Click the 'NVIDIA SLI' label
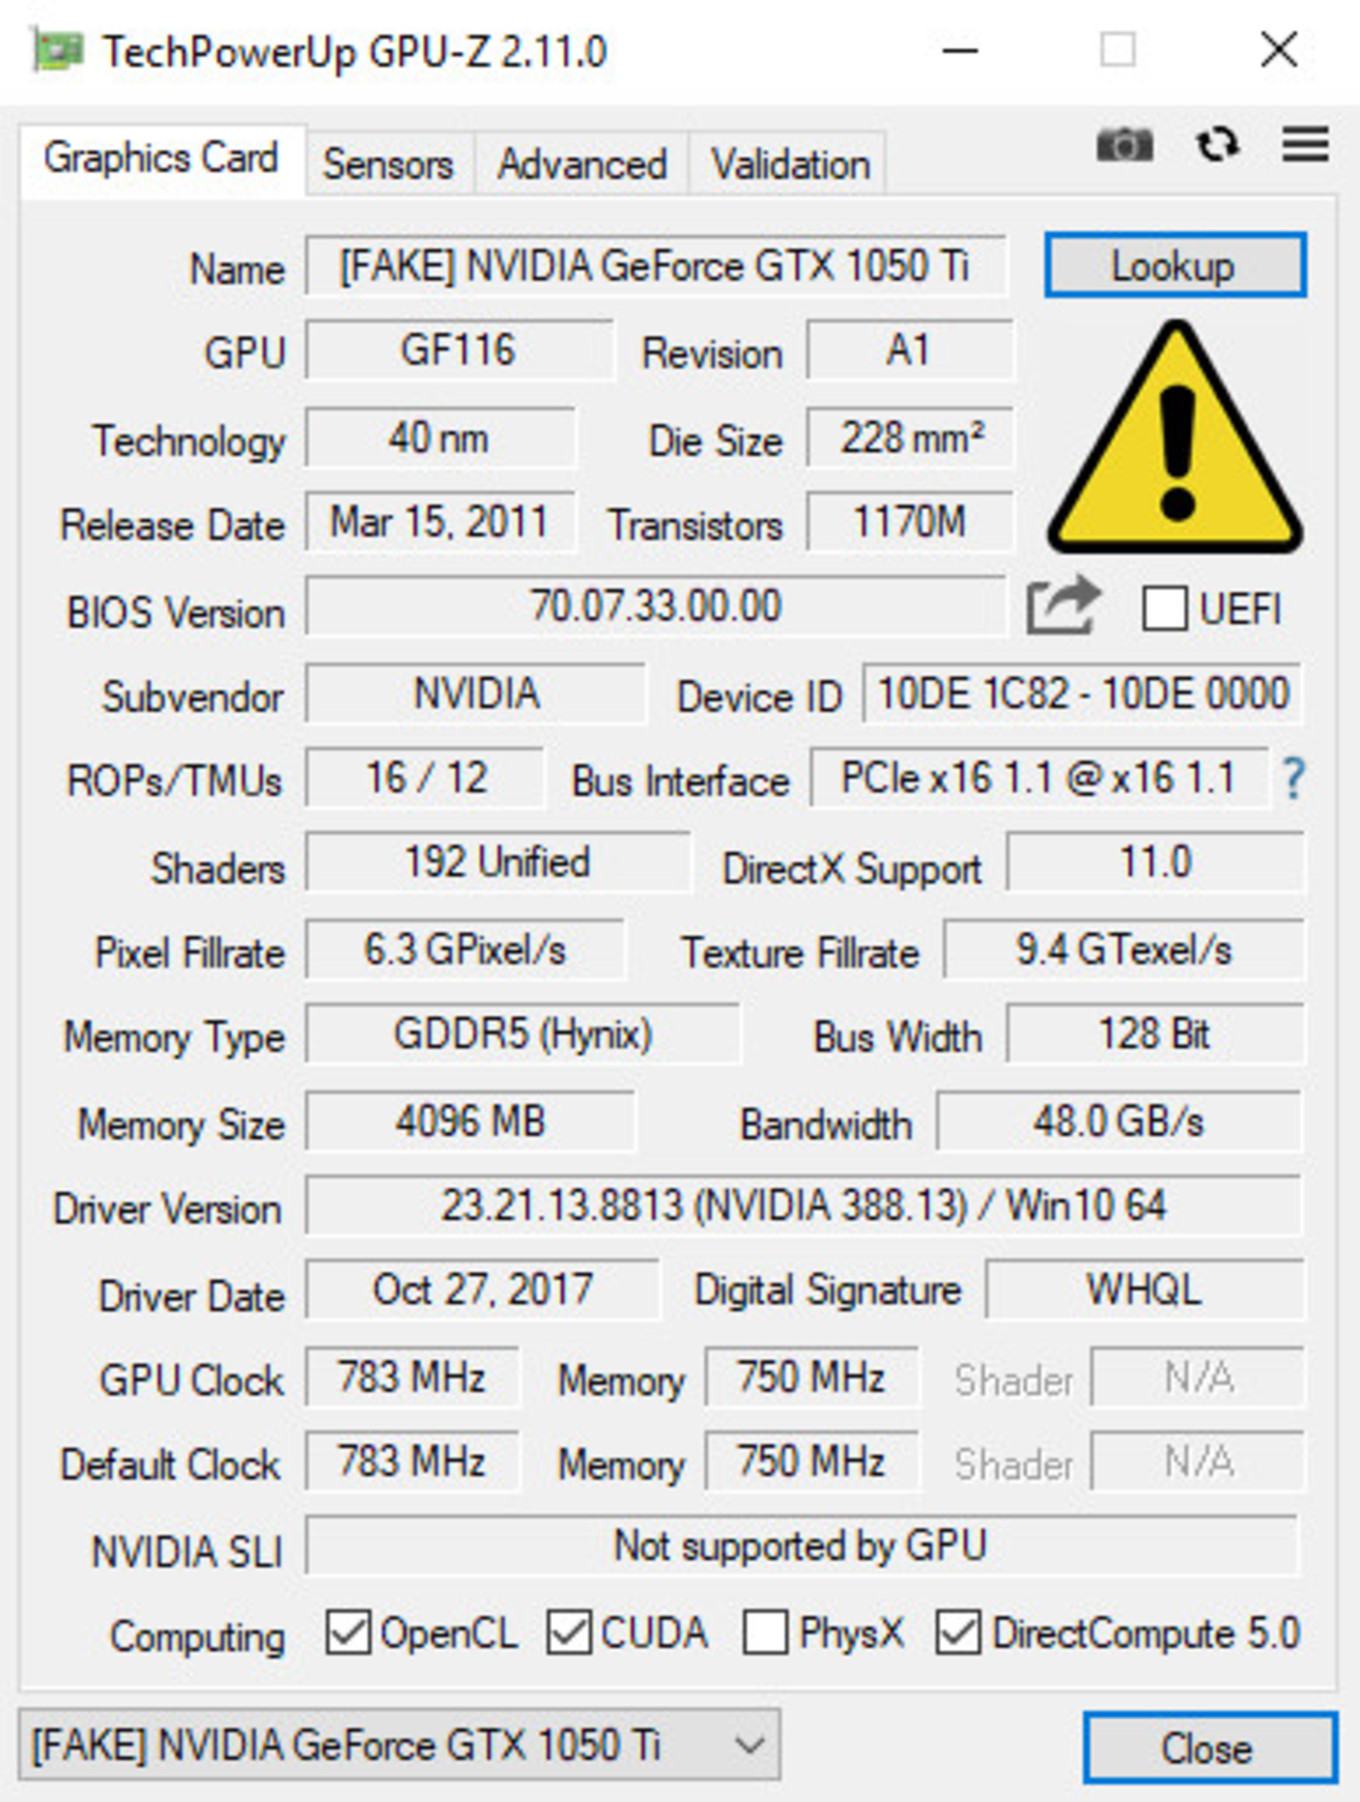The width and height of the screenshot is (1360, 1802). pyautogui.click(x=187, y=1552)
